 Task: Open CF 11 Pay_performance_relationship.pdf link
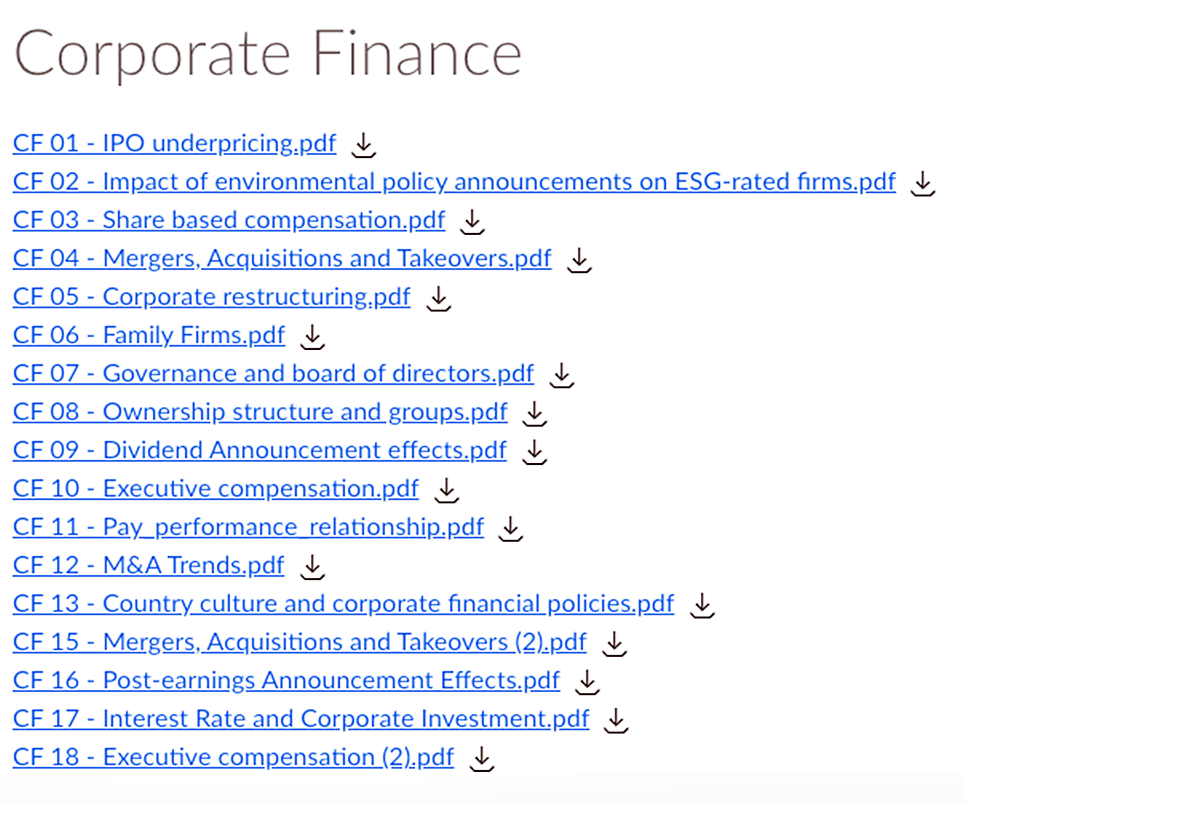[x=248, y=527]
